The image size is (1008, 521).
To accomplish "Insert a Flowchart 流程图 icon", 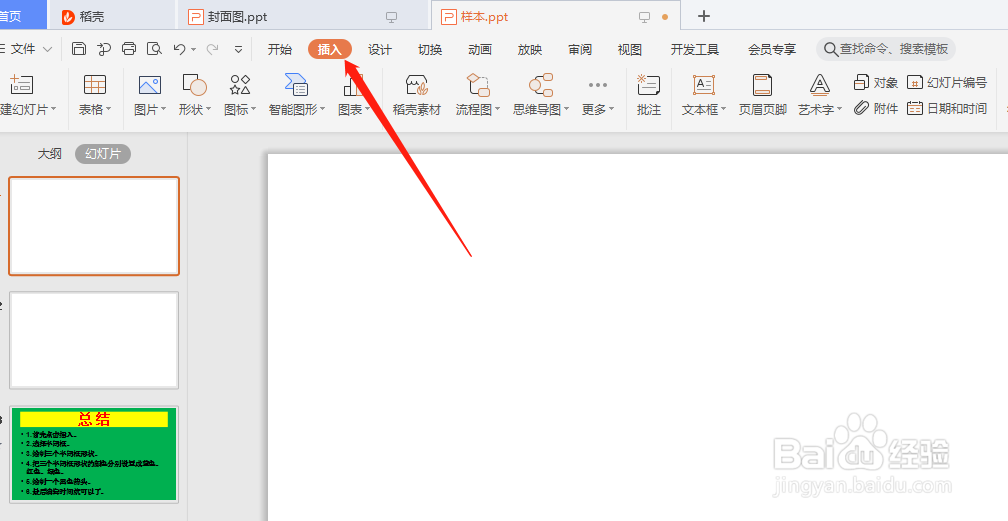I will tap(478, 84).
